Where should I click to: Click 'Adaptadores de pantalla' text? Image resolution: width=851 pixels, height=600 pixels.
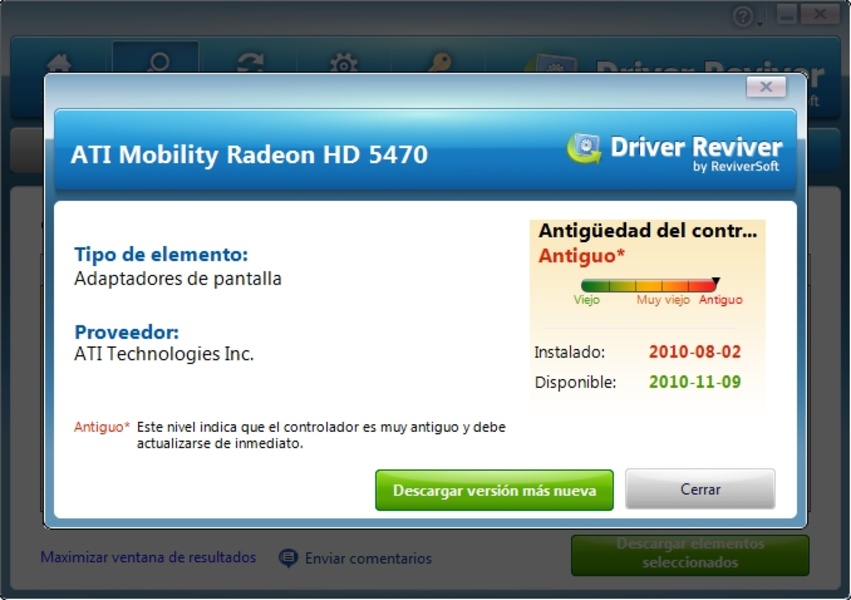(178, 278)
